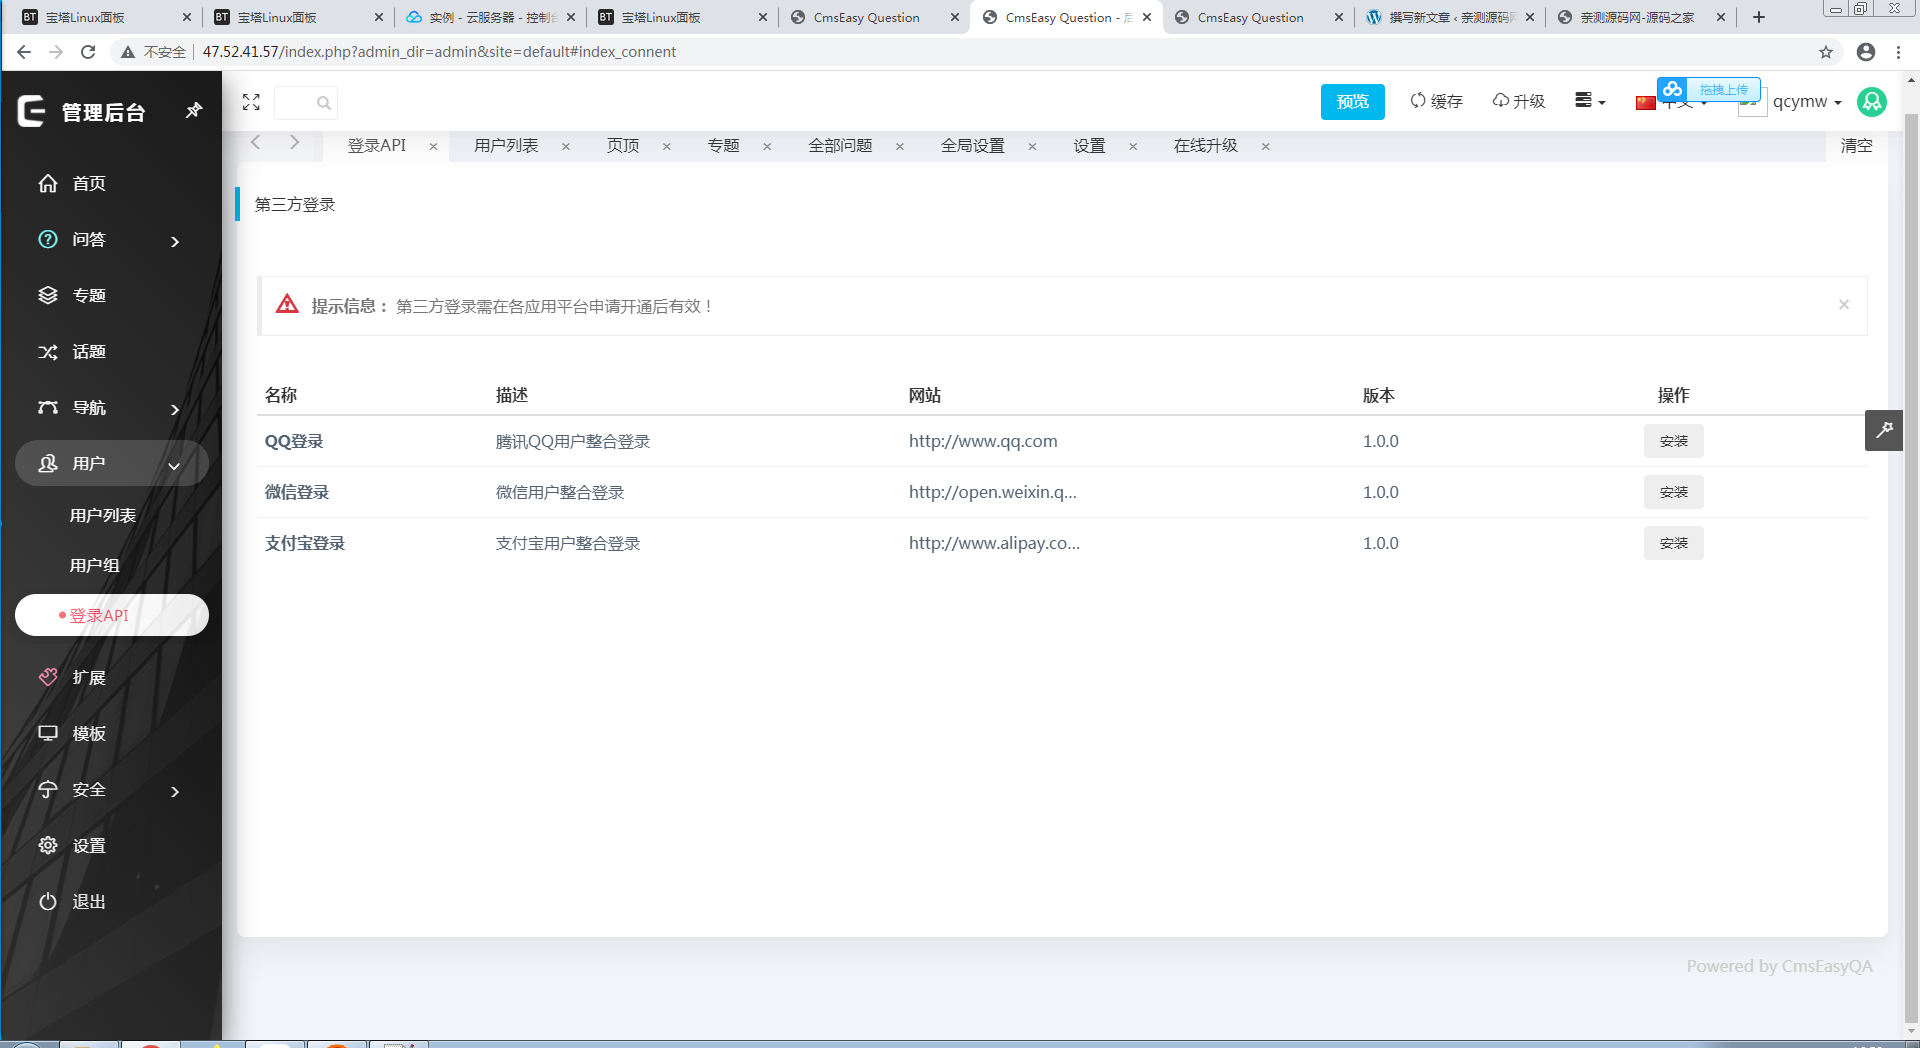Install the 微信登录 plugin

[1673, 492]
